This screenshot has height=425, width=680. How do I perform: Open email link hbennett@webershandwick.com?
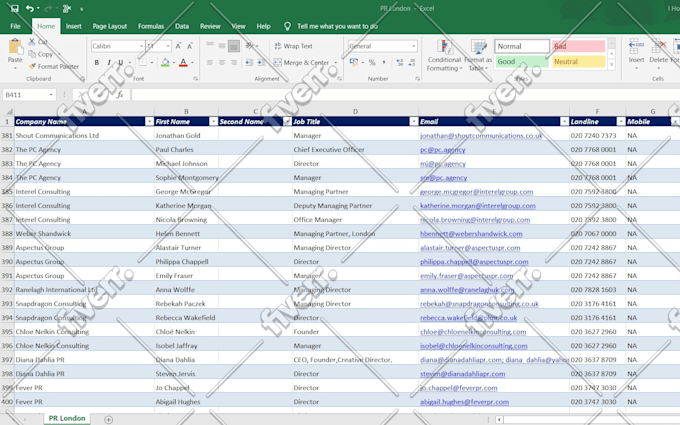coord(471,233)
